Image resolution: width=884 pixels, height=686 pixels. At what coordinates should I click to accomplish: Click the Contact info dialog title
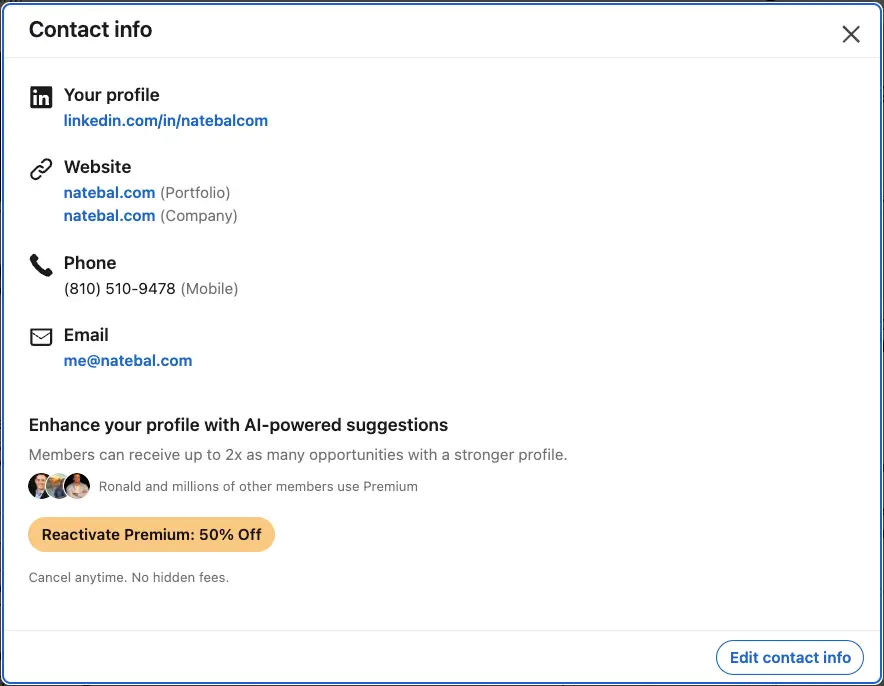[x=90, y=29]
